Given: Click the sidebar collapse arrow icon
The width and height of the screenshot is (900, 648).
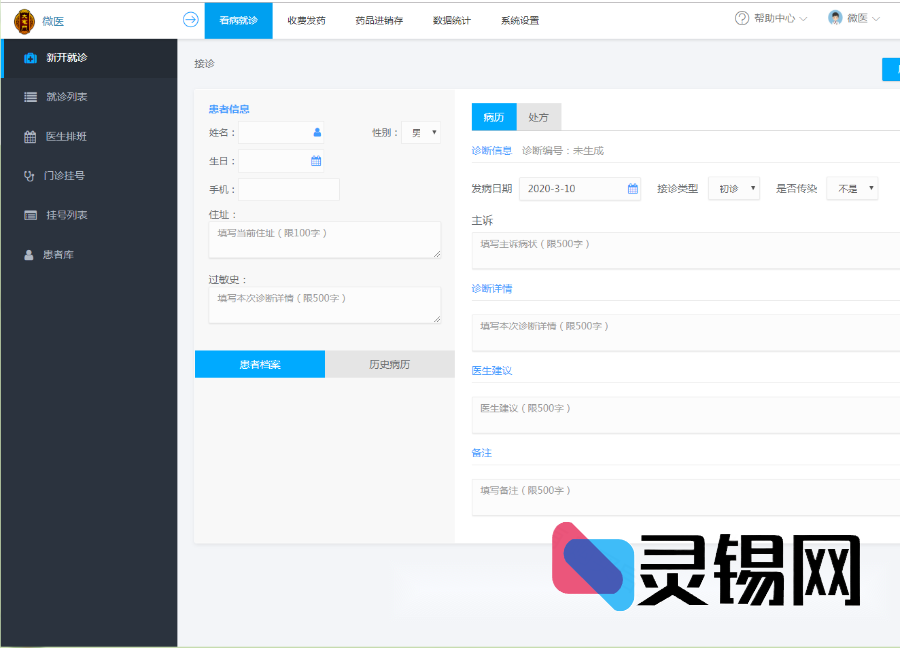Looking at the screenshot, I should tap(191, 19).
